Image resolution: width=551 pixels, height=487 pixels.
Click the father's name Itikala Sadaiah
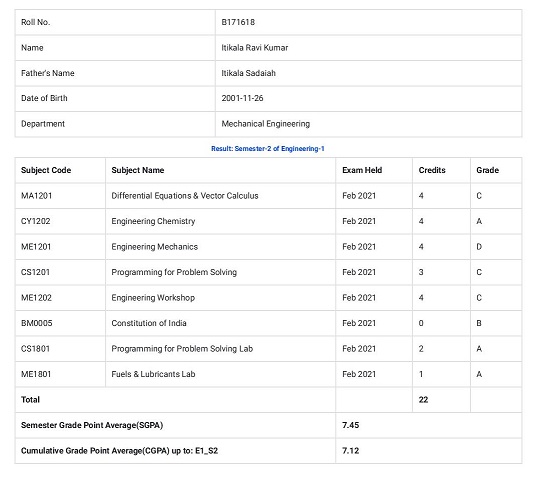point(248,73)
